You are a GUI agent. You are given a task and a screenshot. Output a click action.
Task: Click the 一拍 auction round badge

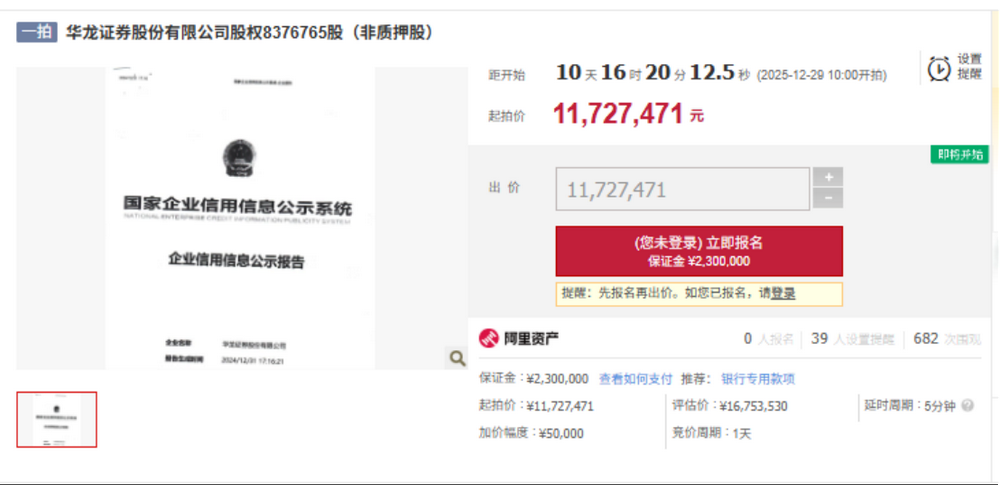click(36, 32)
